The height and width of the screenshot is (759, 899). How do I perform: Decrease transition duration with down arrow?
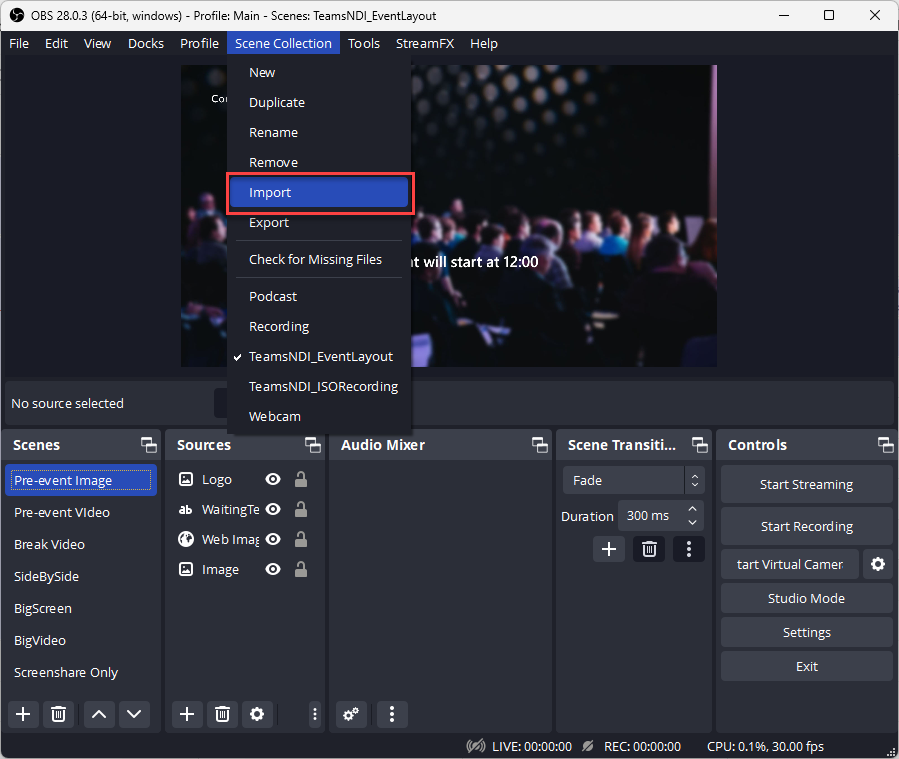[x=693, y=522]
